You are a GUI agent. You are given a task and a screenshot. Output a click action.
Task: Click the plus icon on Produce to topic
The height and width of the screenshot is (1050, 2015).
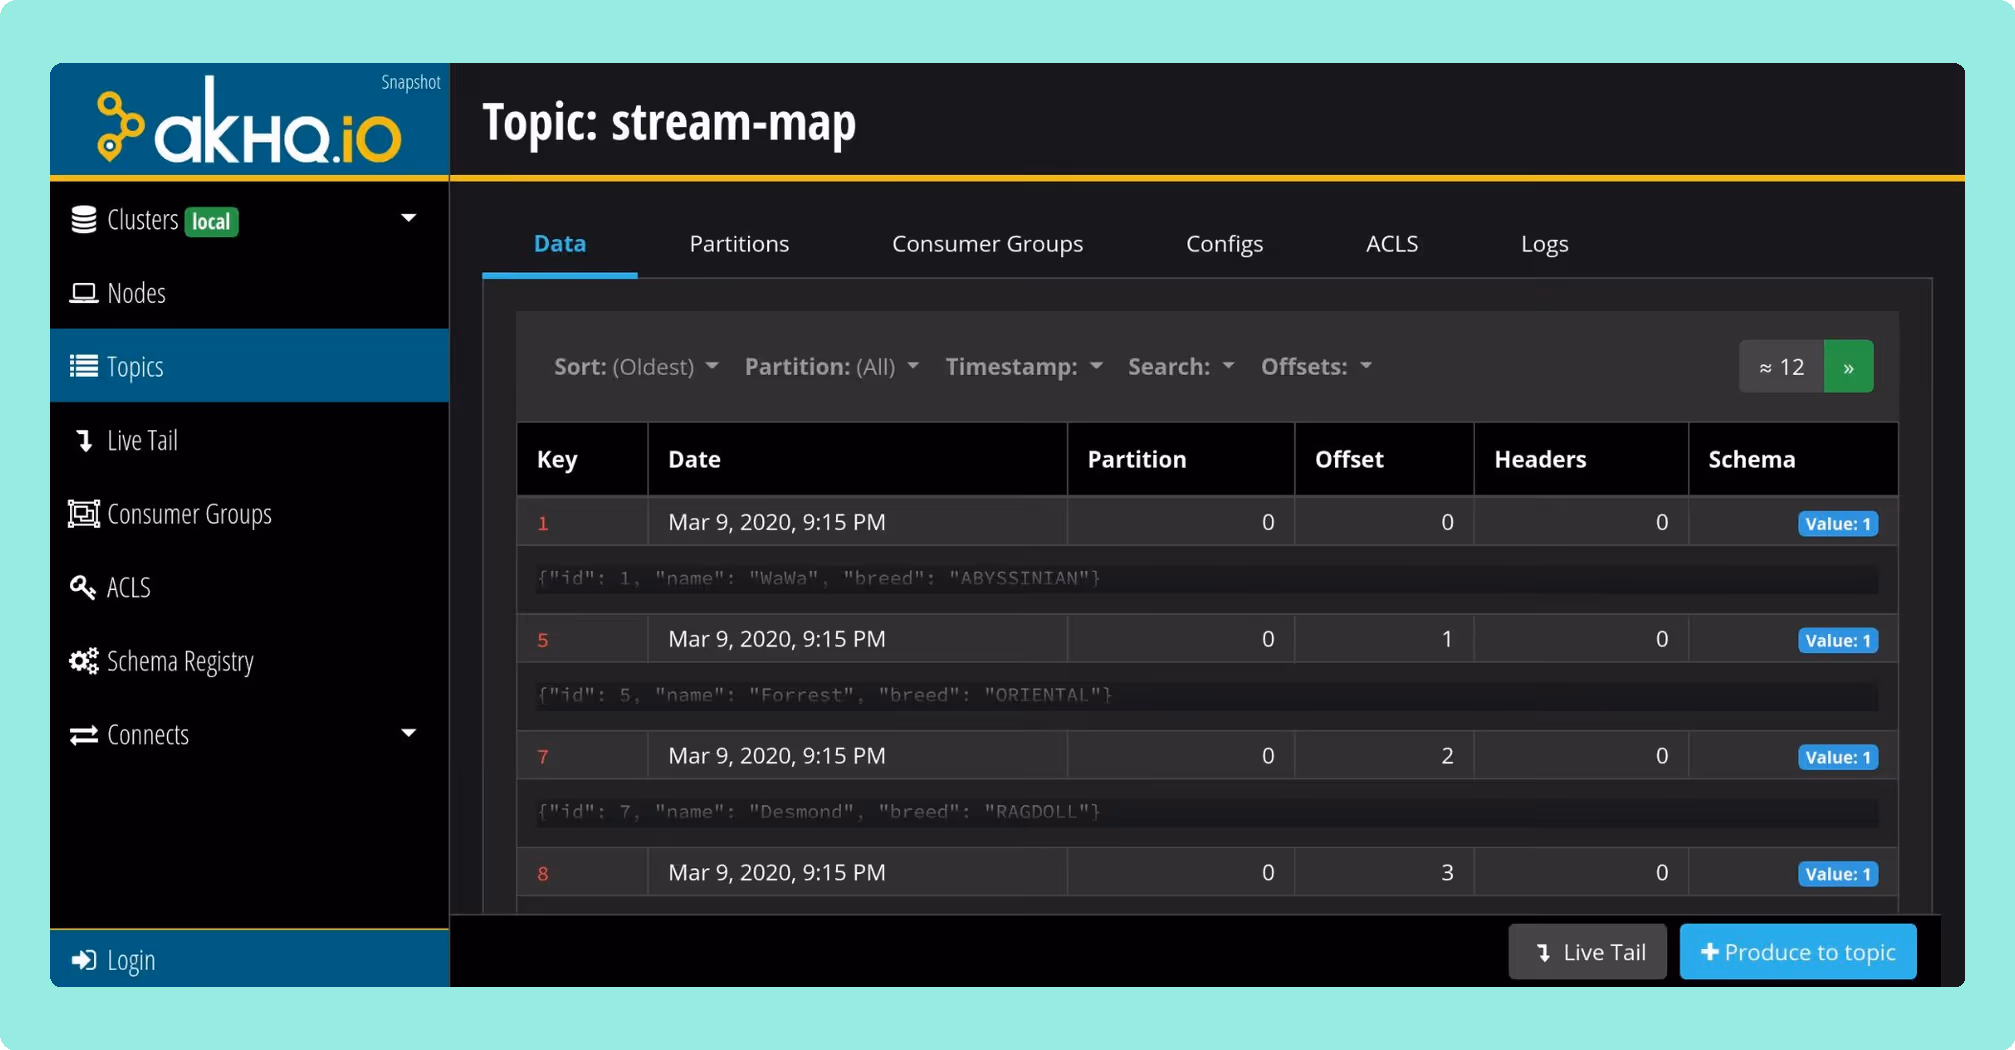click(1710, 952)
